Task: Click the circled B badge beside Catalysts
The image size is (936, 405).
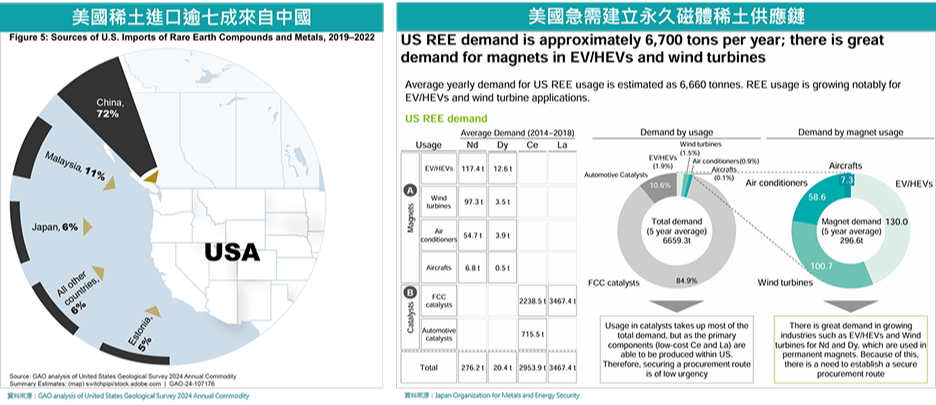Action: pyautogui.click(x=410, y=294)
